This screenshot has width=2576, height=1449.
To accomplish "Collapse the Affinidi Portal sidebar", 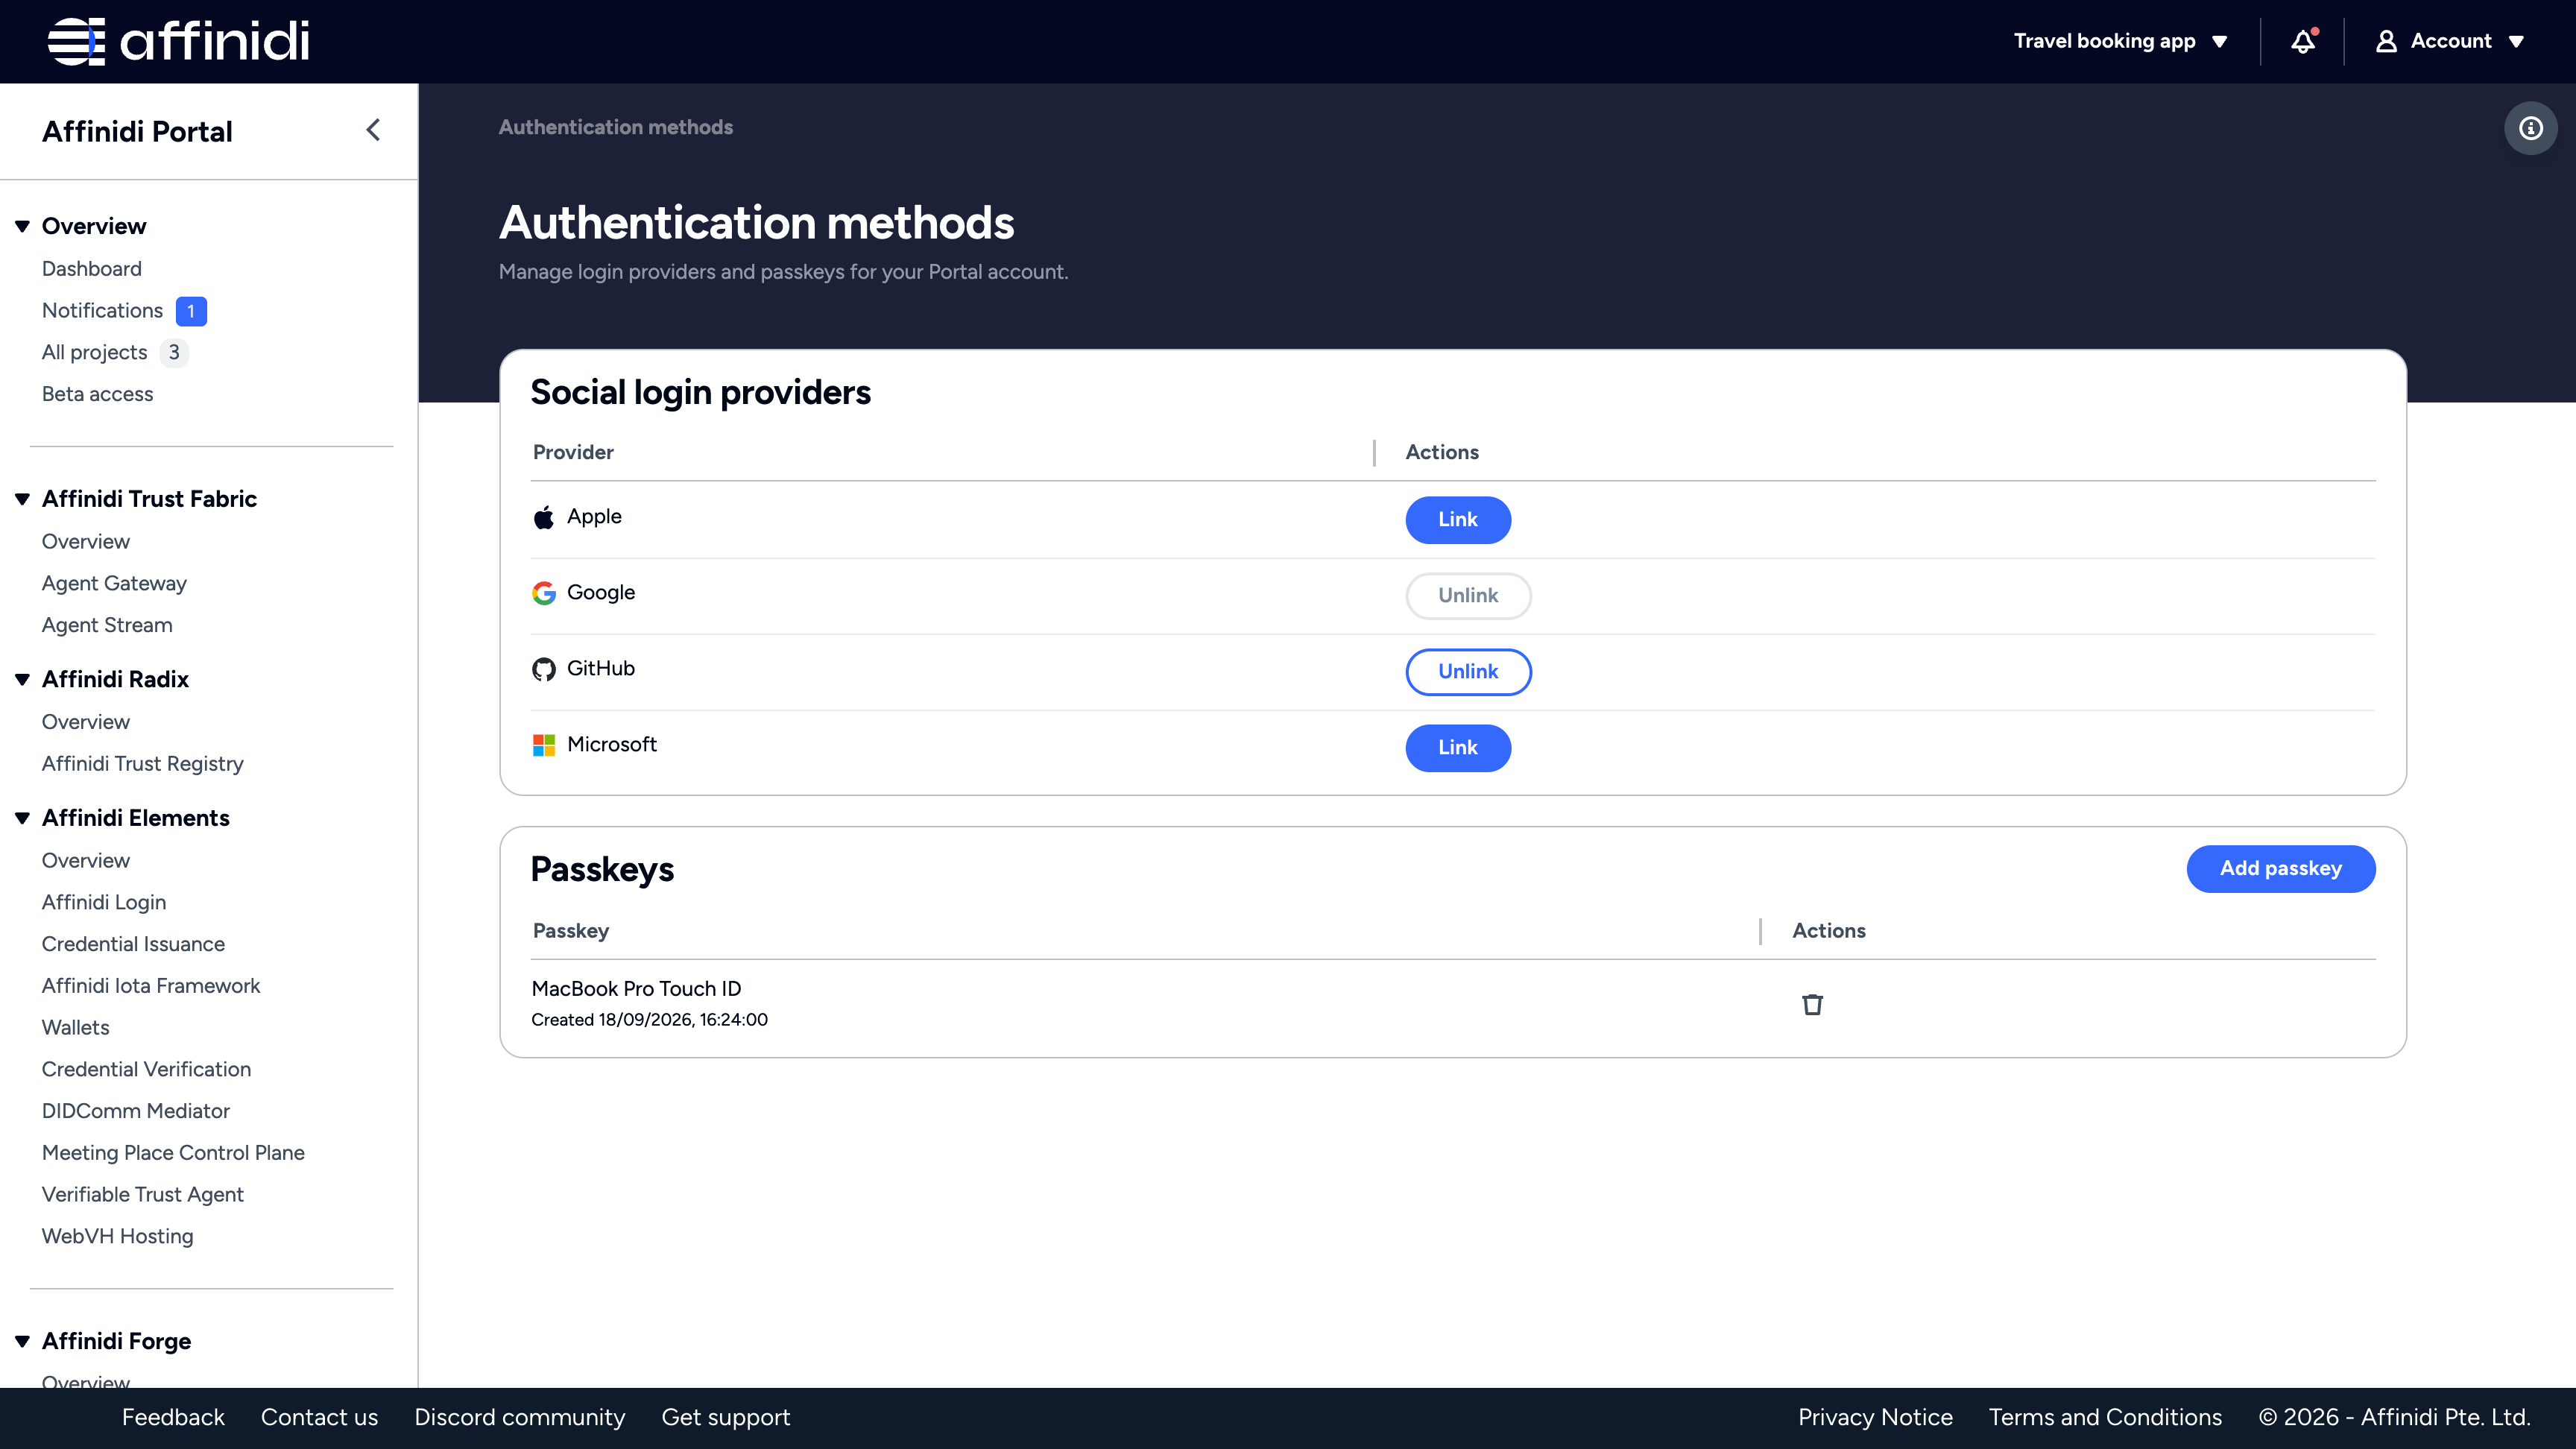I will coord(373,130).
